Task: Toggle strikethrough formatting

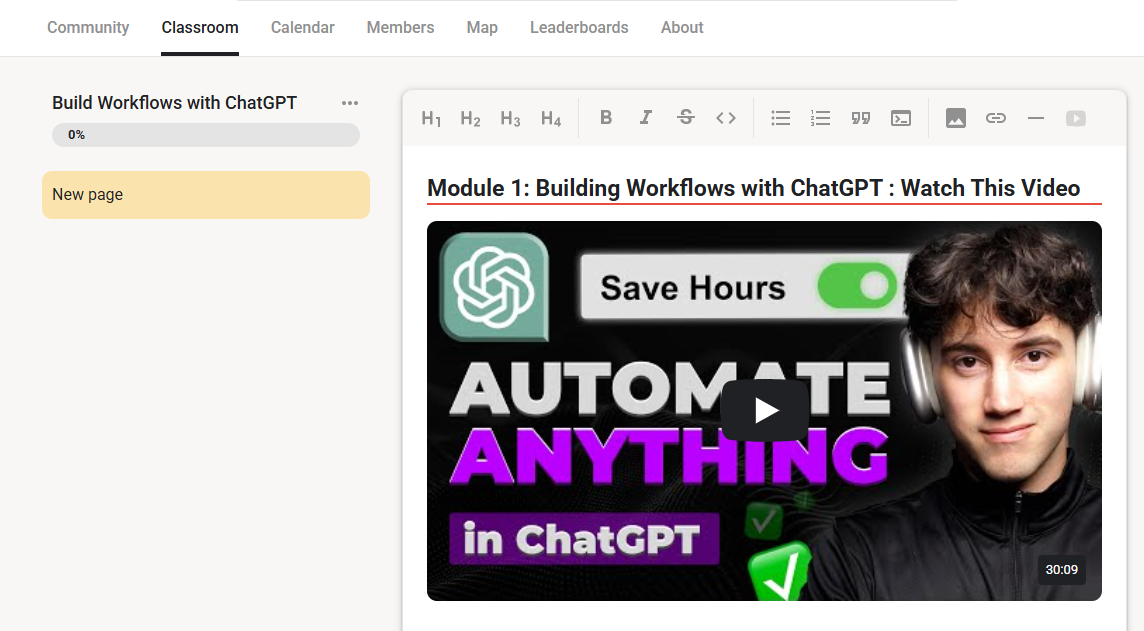Action: (x=686, y=117)
